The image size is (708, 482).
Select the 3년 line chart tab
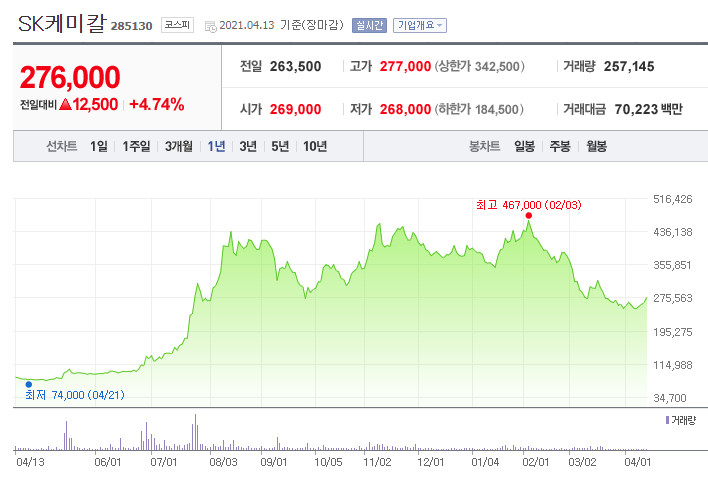247,146
